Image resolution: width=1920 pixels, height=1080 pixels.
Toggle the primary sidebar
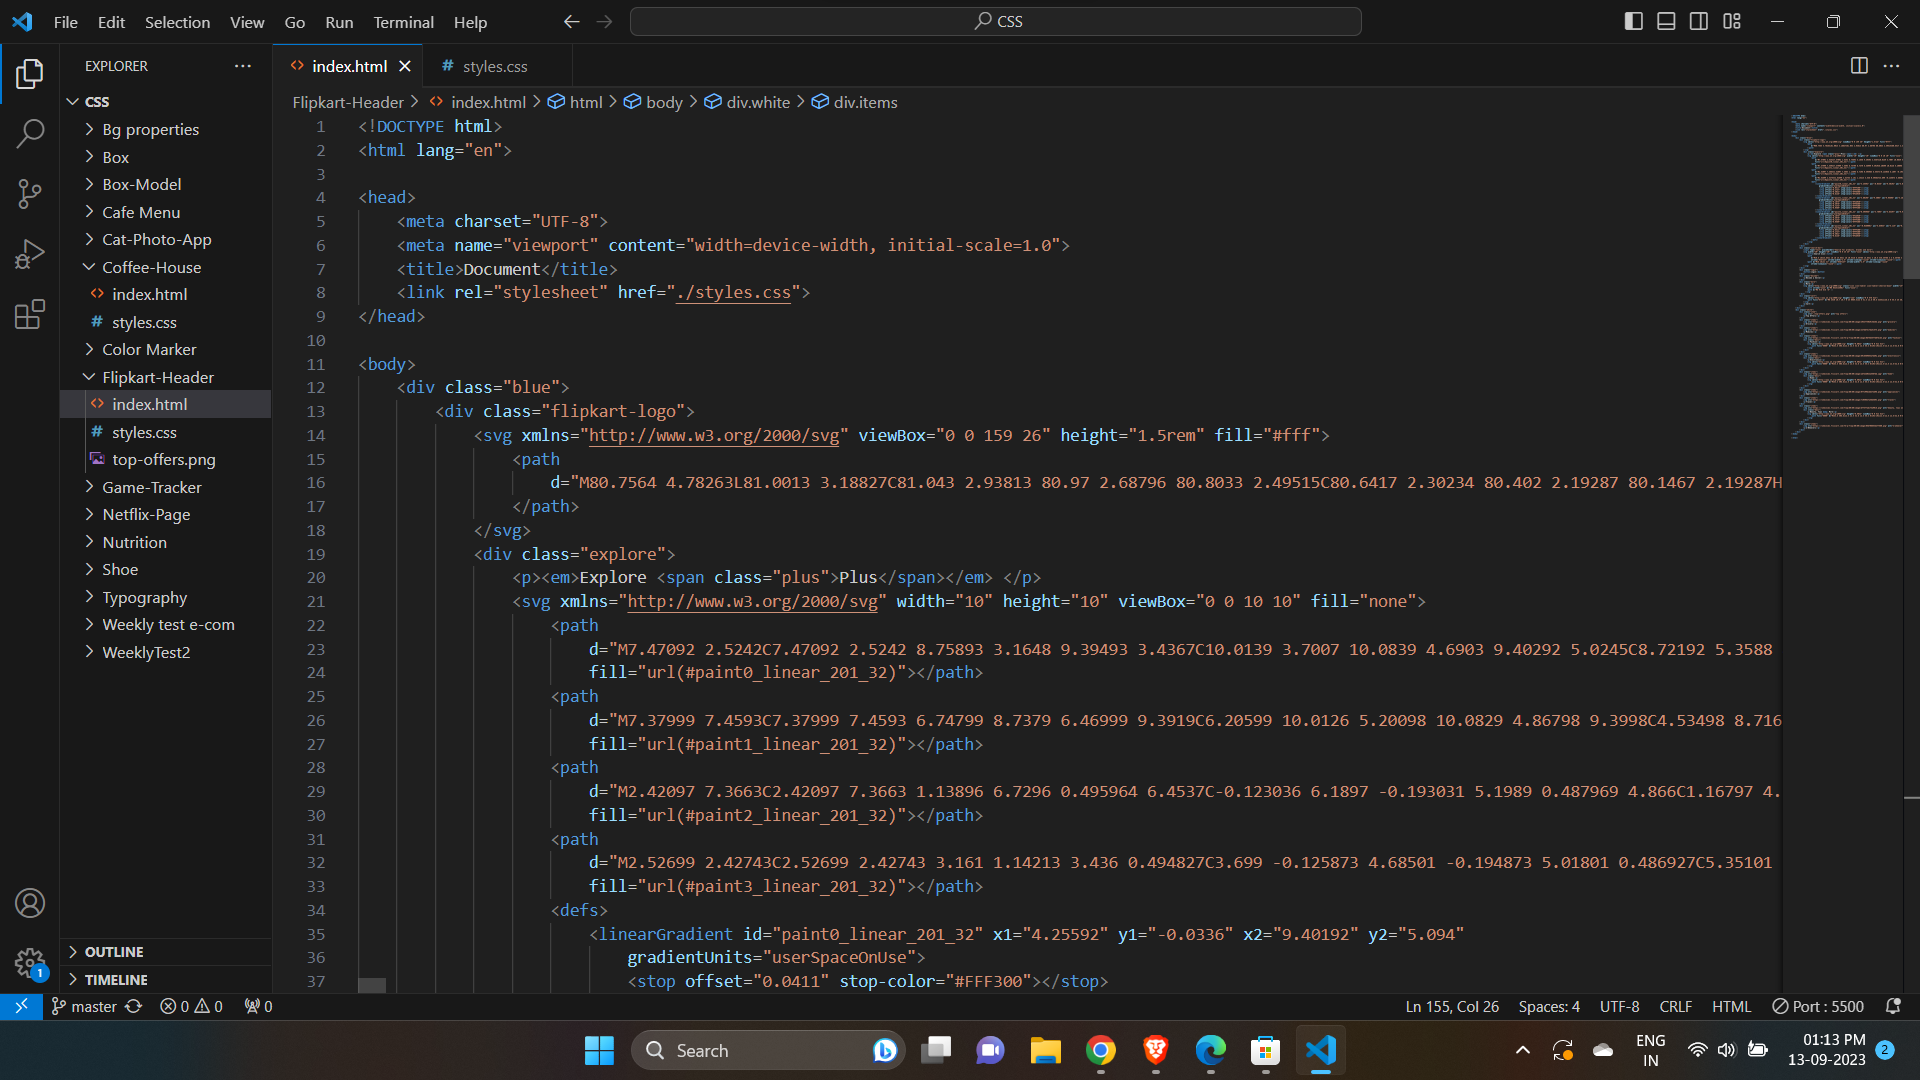(x=1634, y=20)
